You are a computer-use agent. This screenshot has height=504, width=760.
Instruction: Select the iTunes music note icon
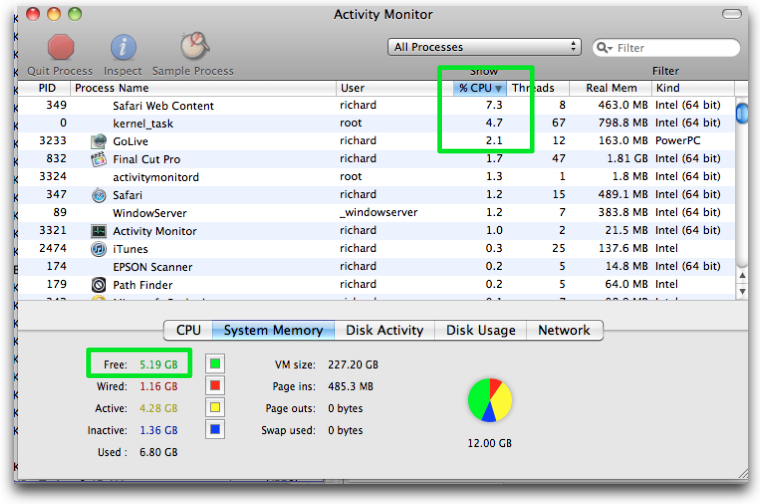[99, 249]
